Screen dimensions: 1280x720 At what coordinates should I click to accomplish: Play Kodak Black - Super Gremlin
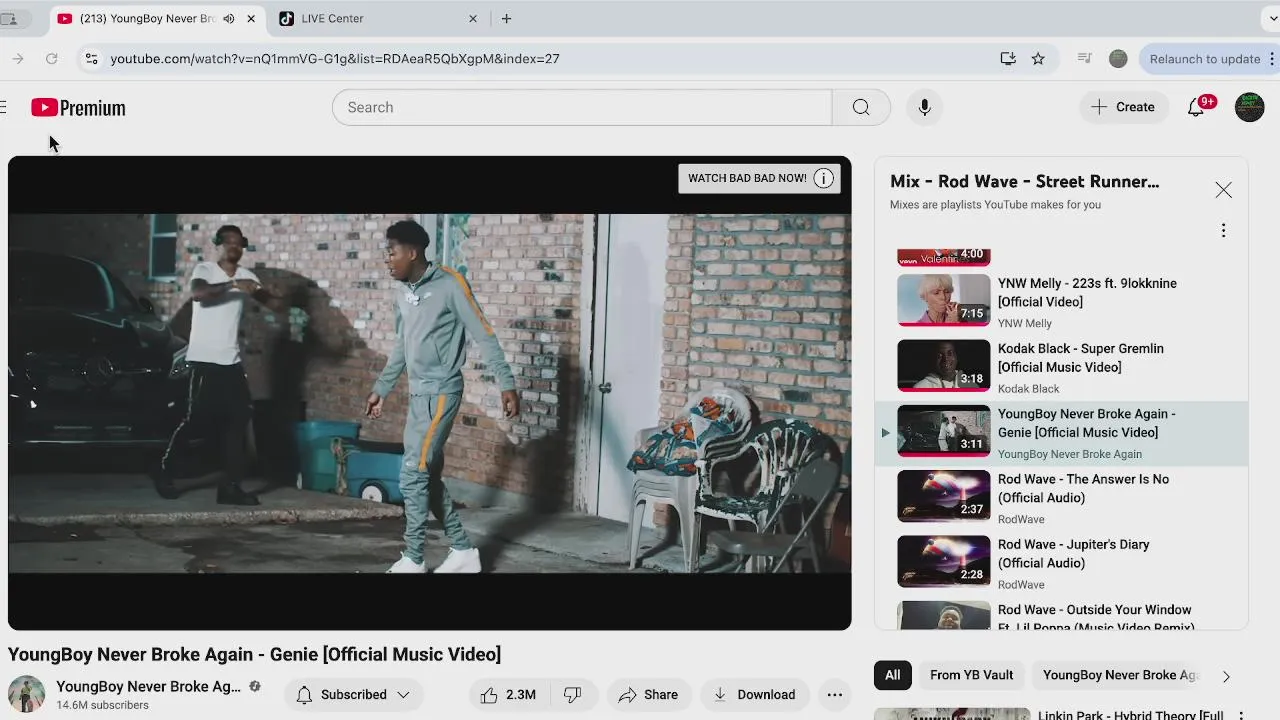(1061, 367)
